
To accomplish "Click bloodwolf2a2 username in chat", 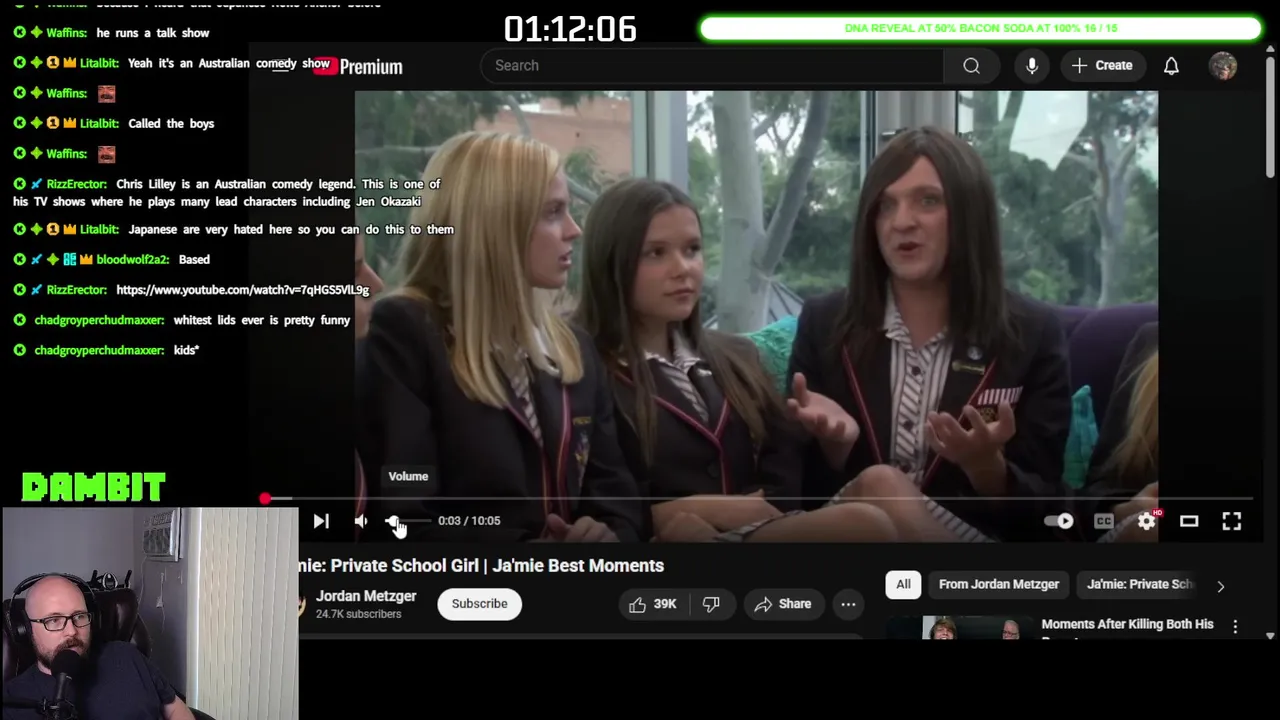I will point(134,259).
